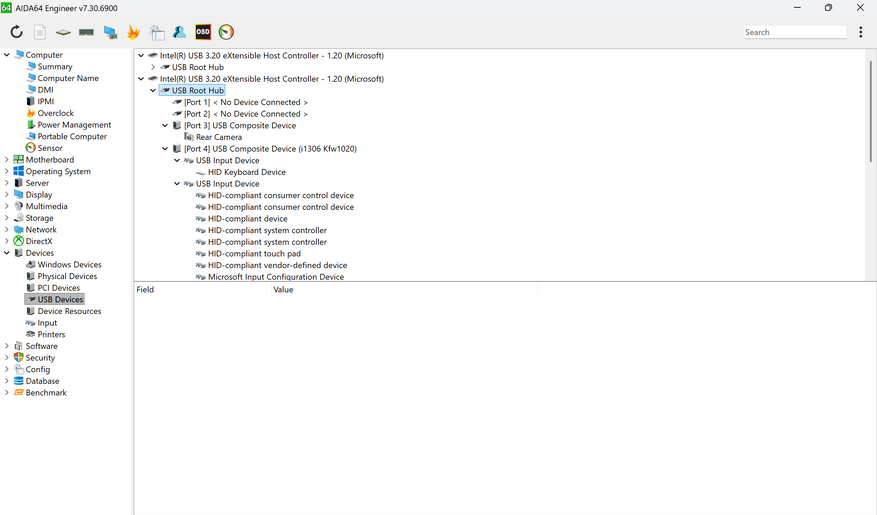Select Port 1 No Device Connected
Image resolution: width=877 pixels, height=515 pixels.
point(246,102)
